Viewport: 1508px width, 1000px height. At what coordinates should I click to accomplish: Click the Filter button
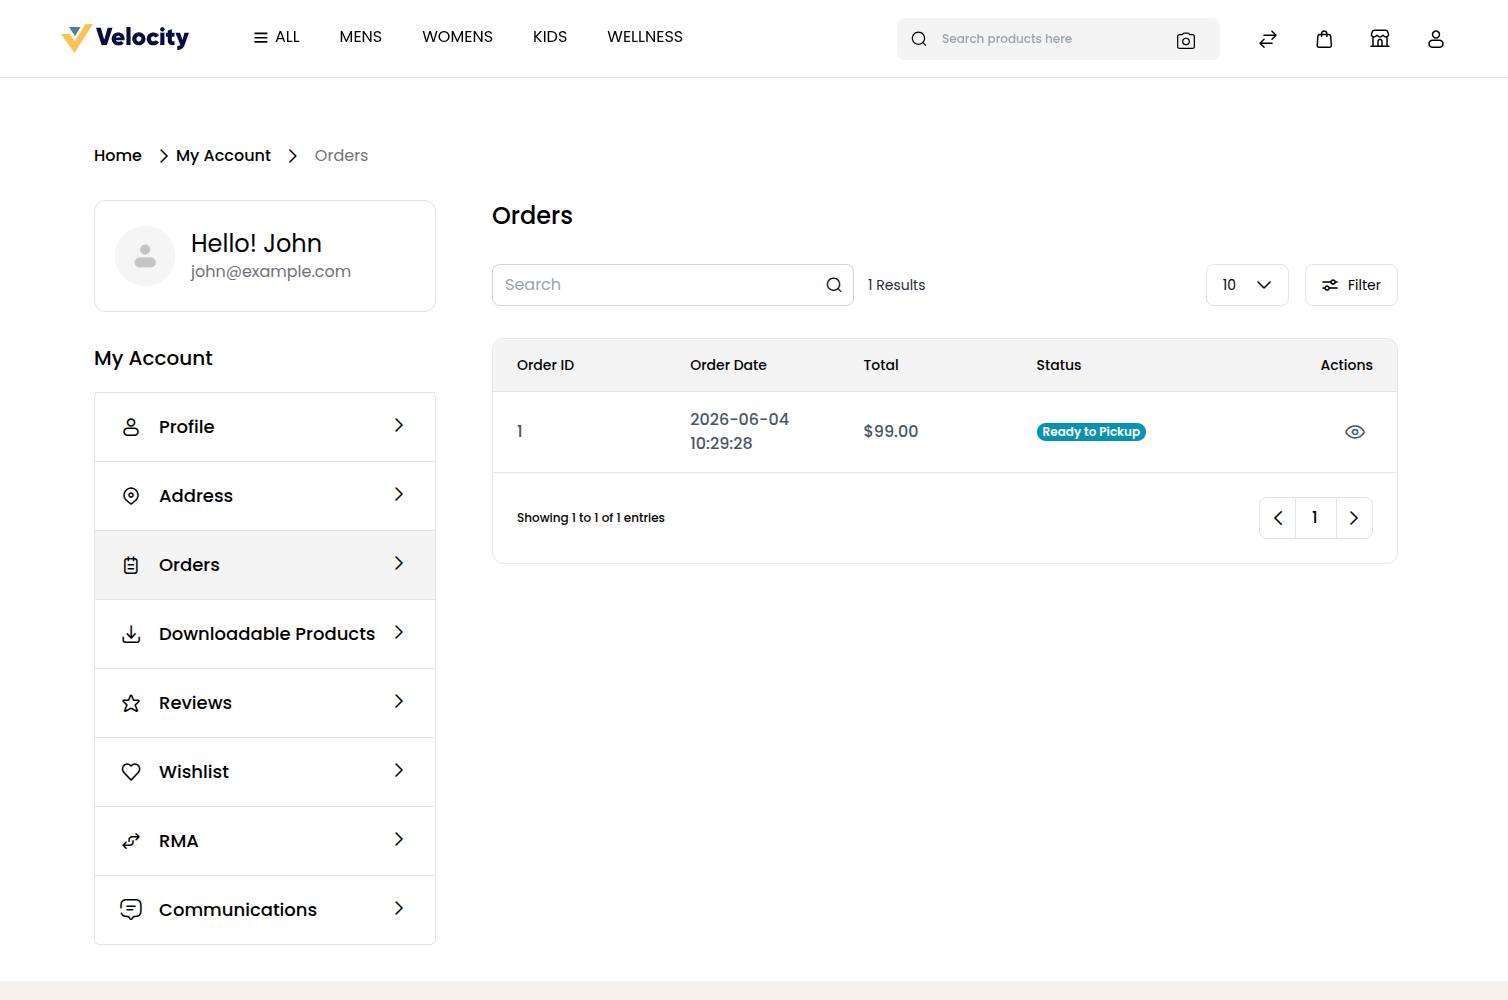[x=1351, y=285]
